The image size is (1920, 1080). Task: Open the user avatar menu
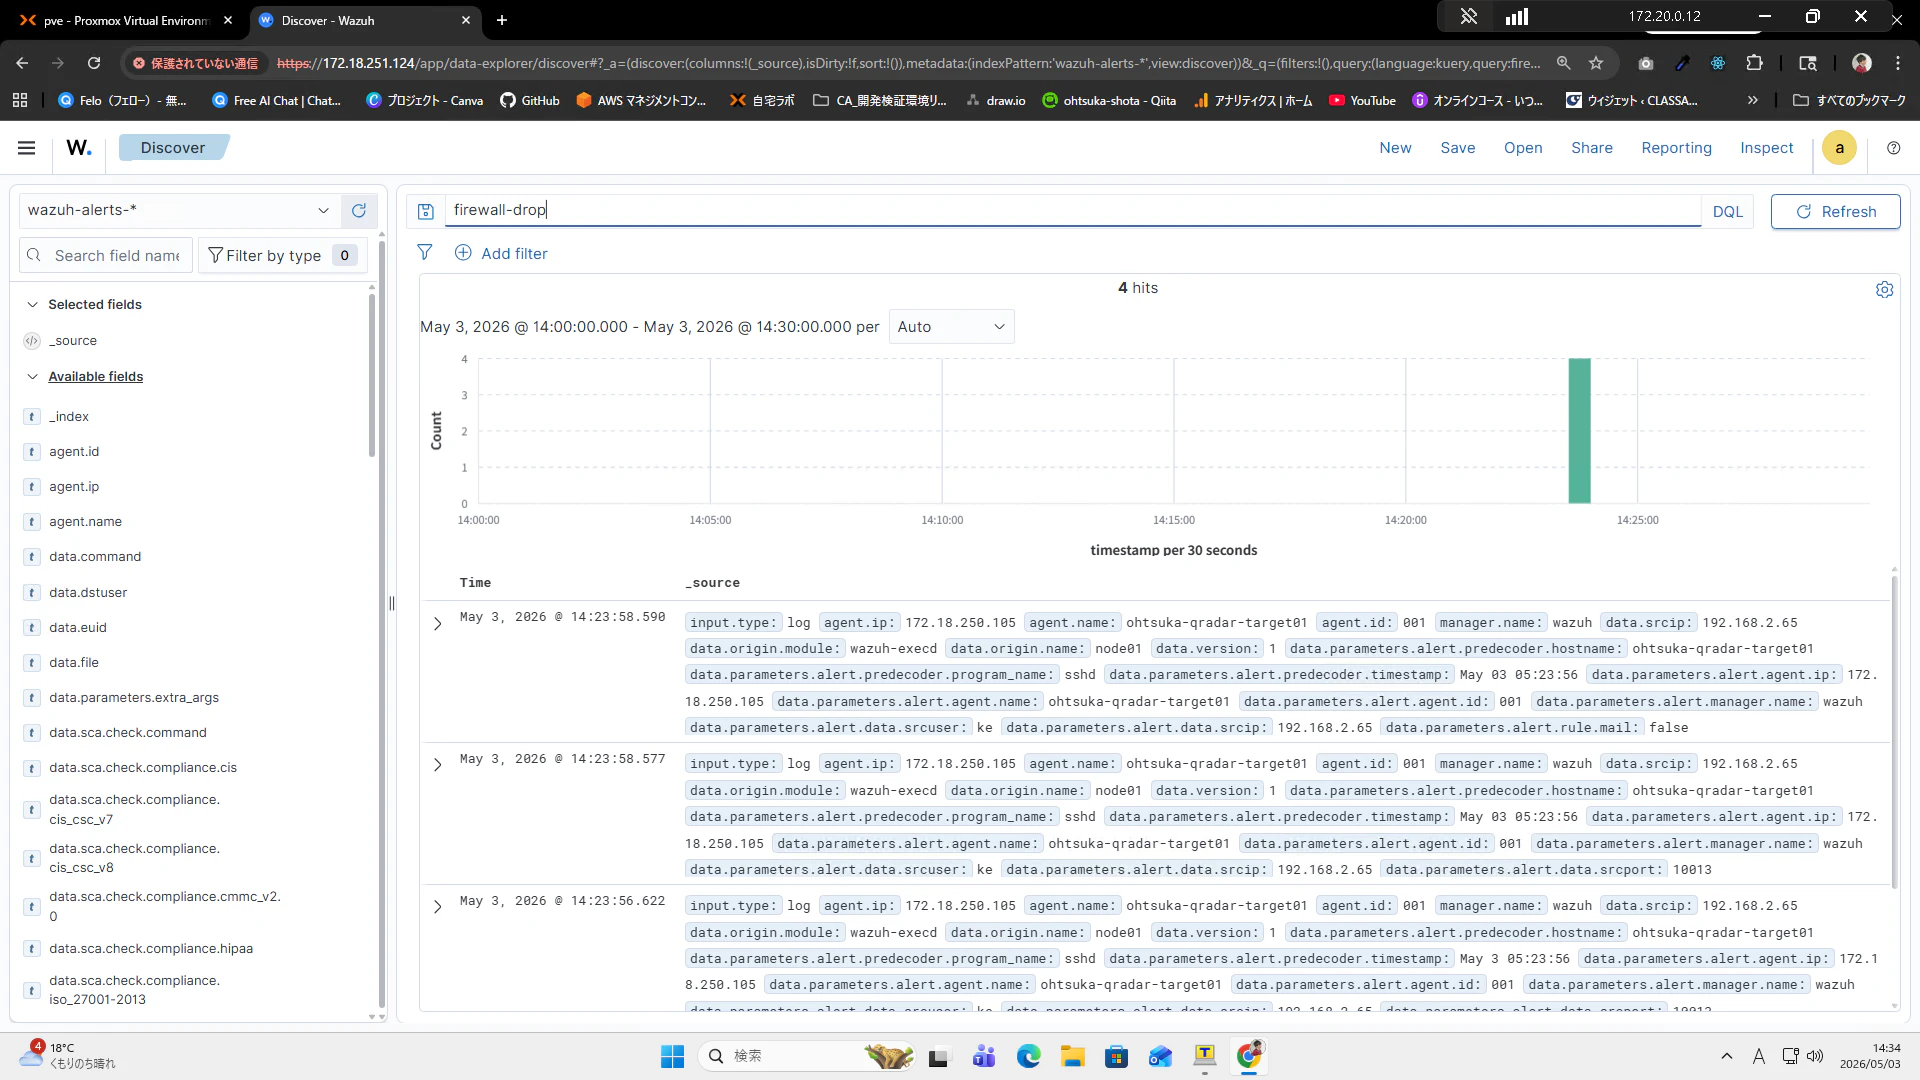(1839, 148)
